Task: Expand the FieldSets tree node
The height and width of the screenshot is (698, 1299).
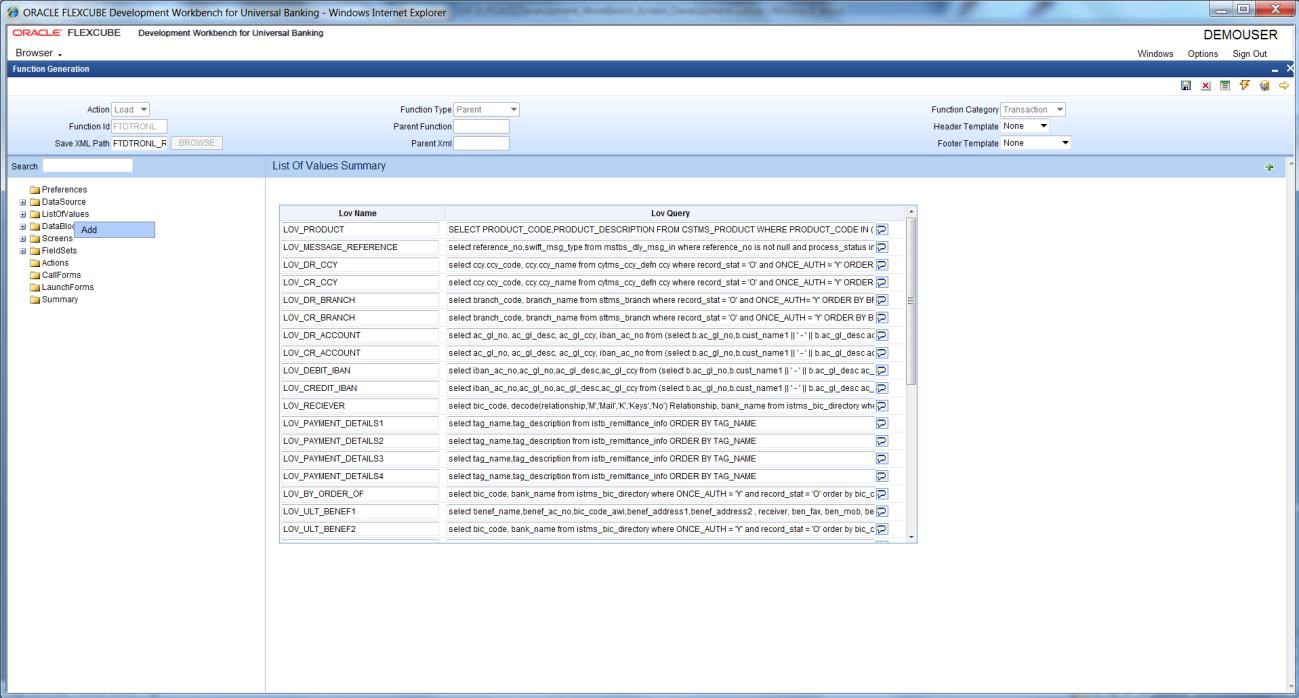Action: (x=23, y=251)
